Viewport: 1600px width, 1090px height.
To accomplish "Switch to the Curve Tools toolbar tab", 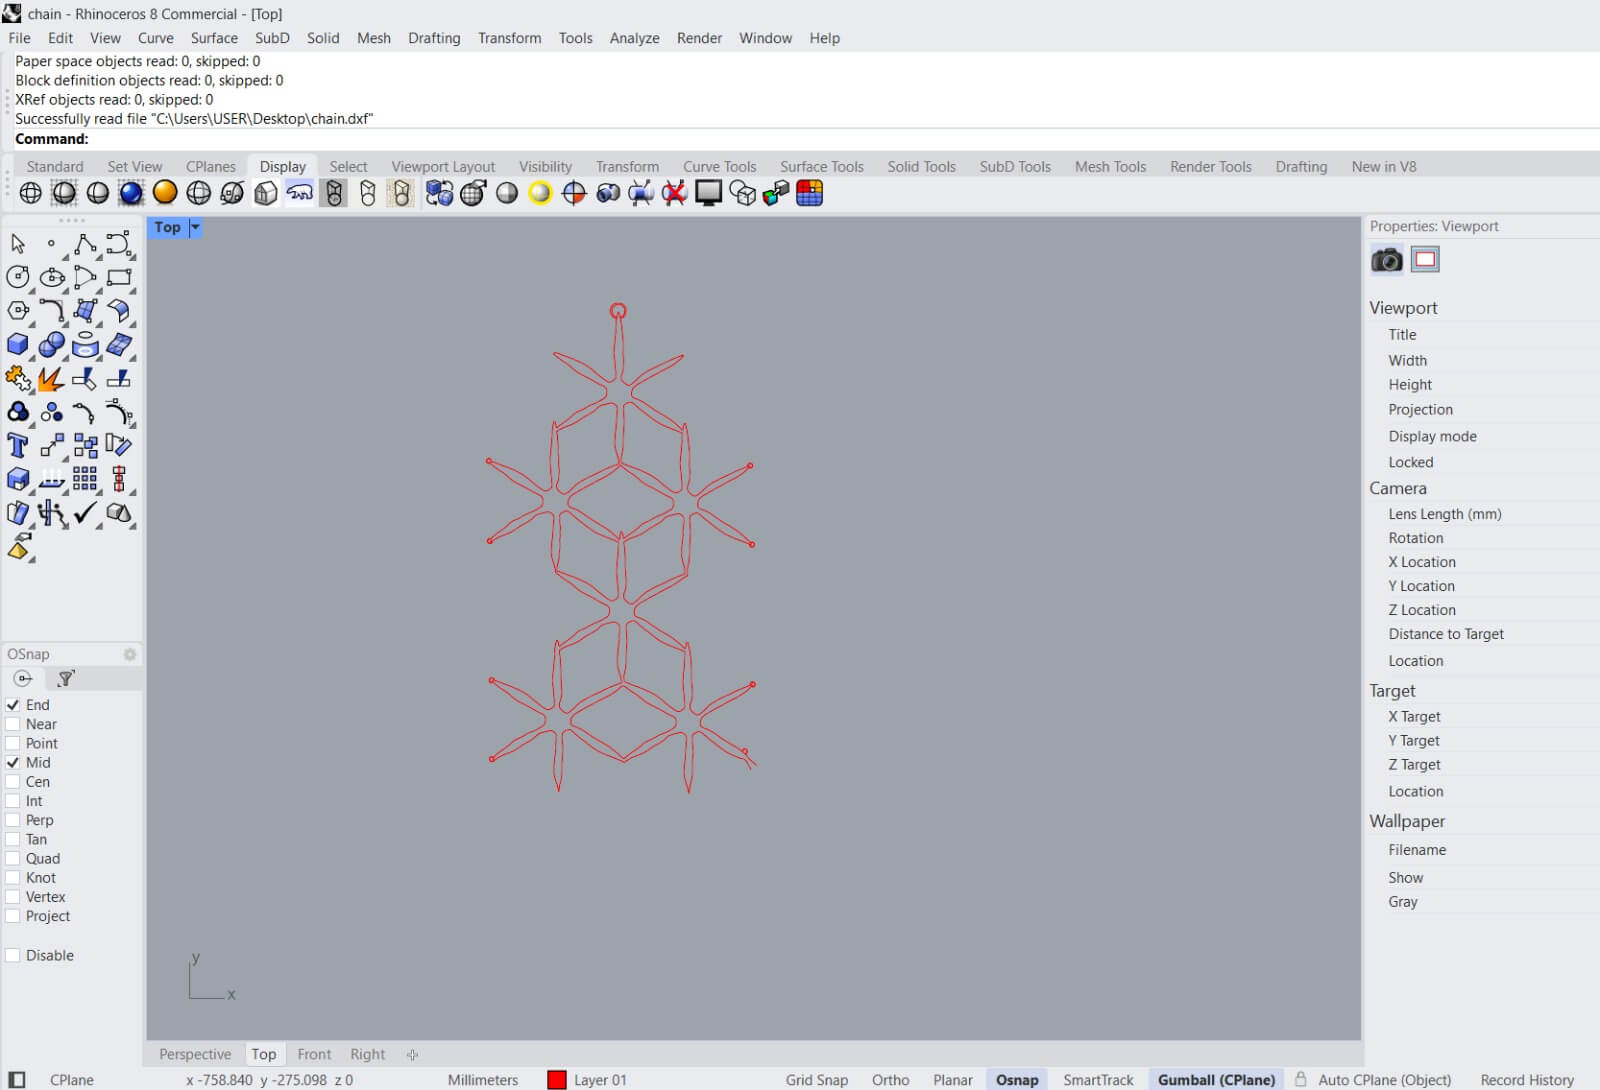I will tap(719, 167).
